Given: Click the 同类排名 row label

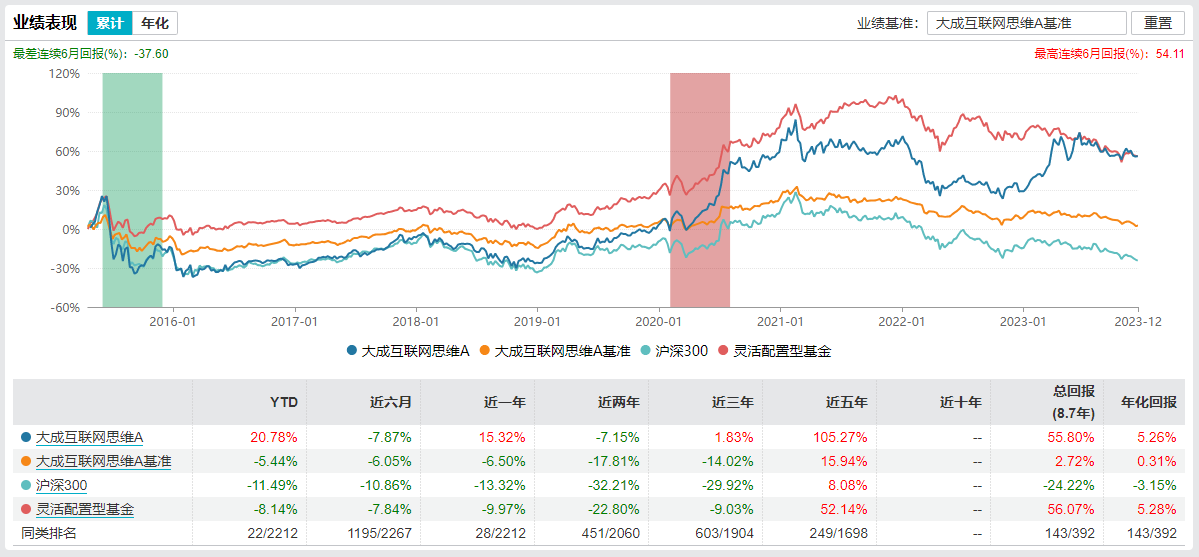Looking at the screenshot, I should pos(48,533).
